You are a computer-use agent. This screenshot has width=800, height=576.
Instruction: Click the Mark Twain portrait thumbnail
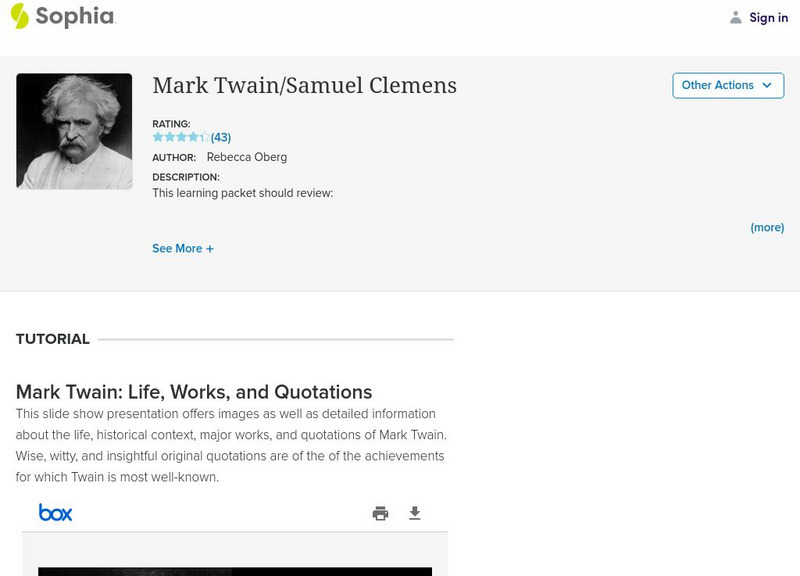click(77, 129)
